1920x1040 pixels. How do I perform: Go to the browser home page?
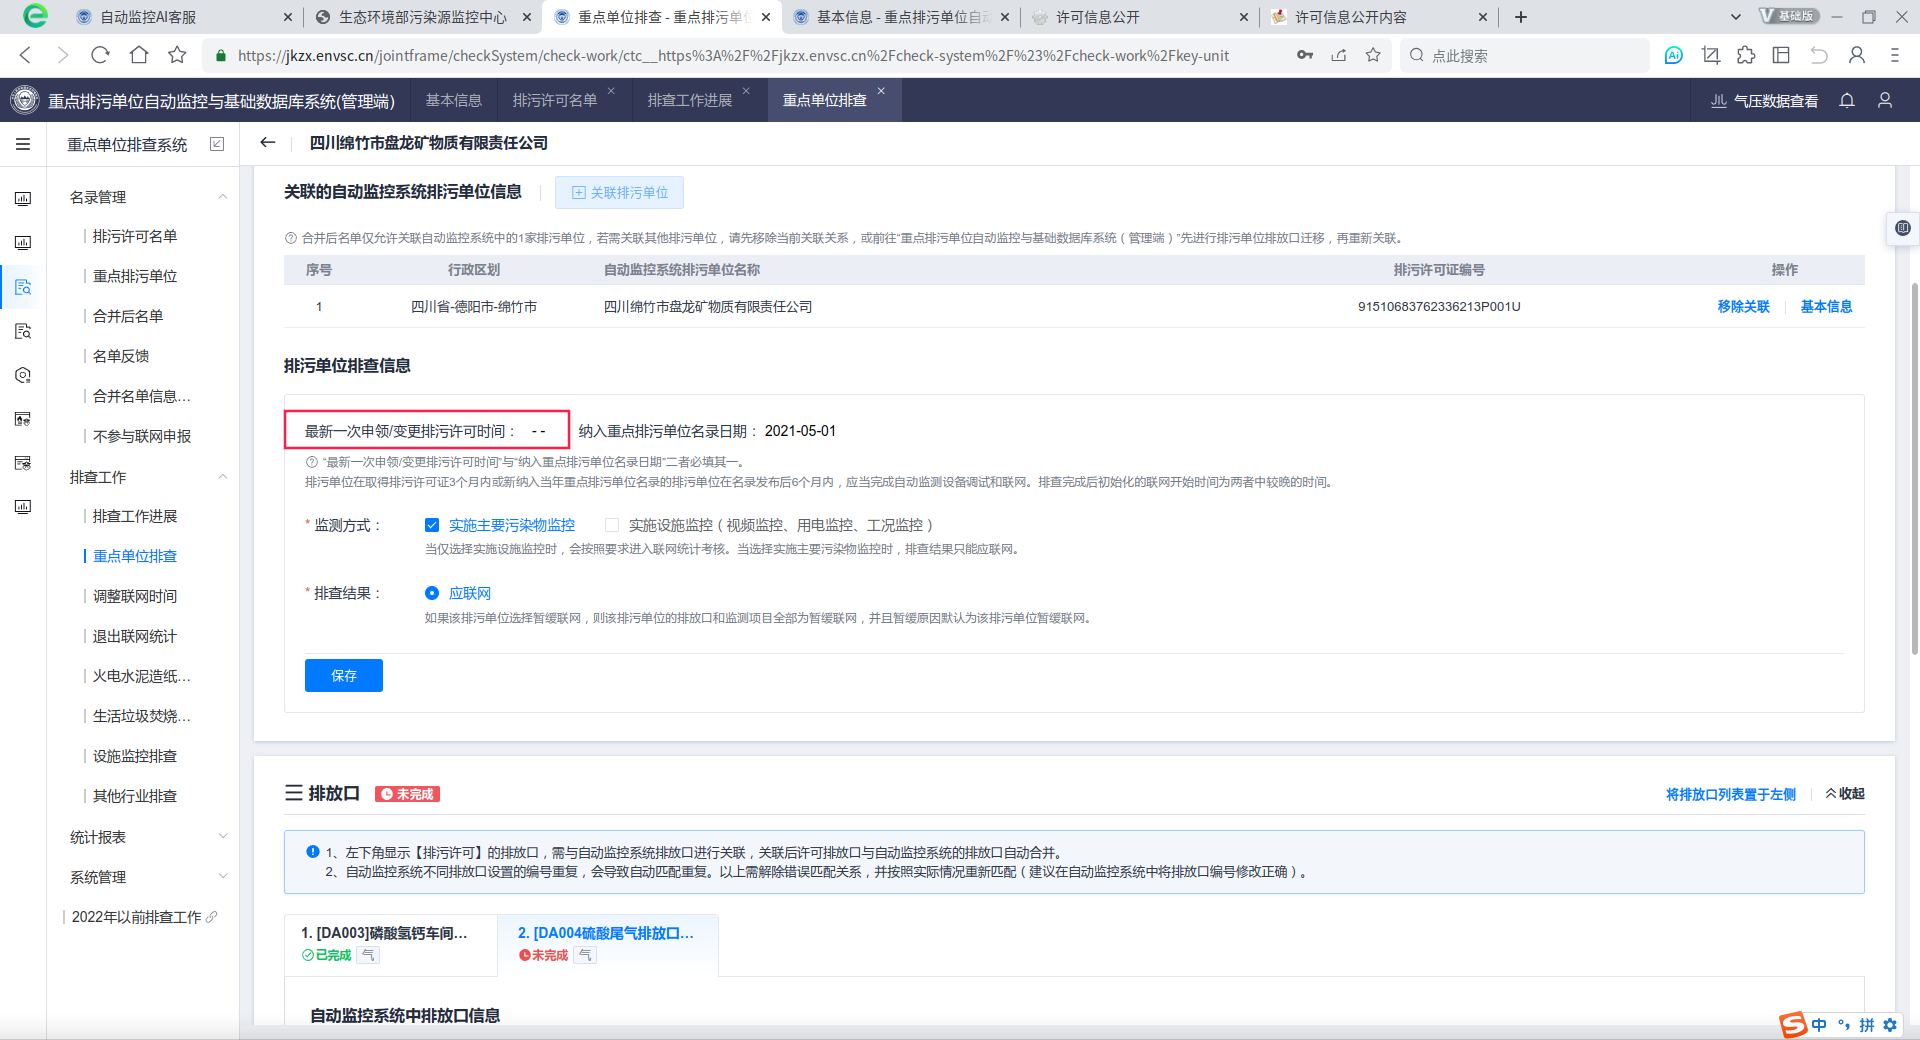point(139,55)
